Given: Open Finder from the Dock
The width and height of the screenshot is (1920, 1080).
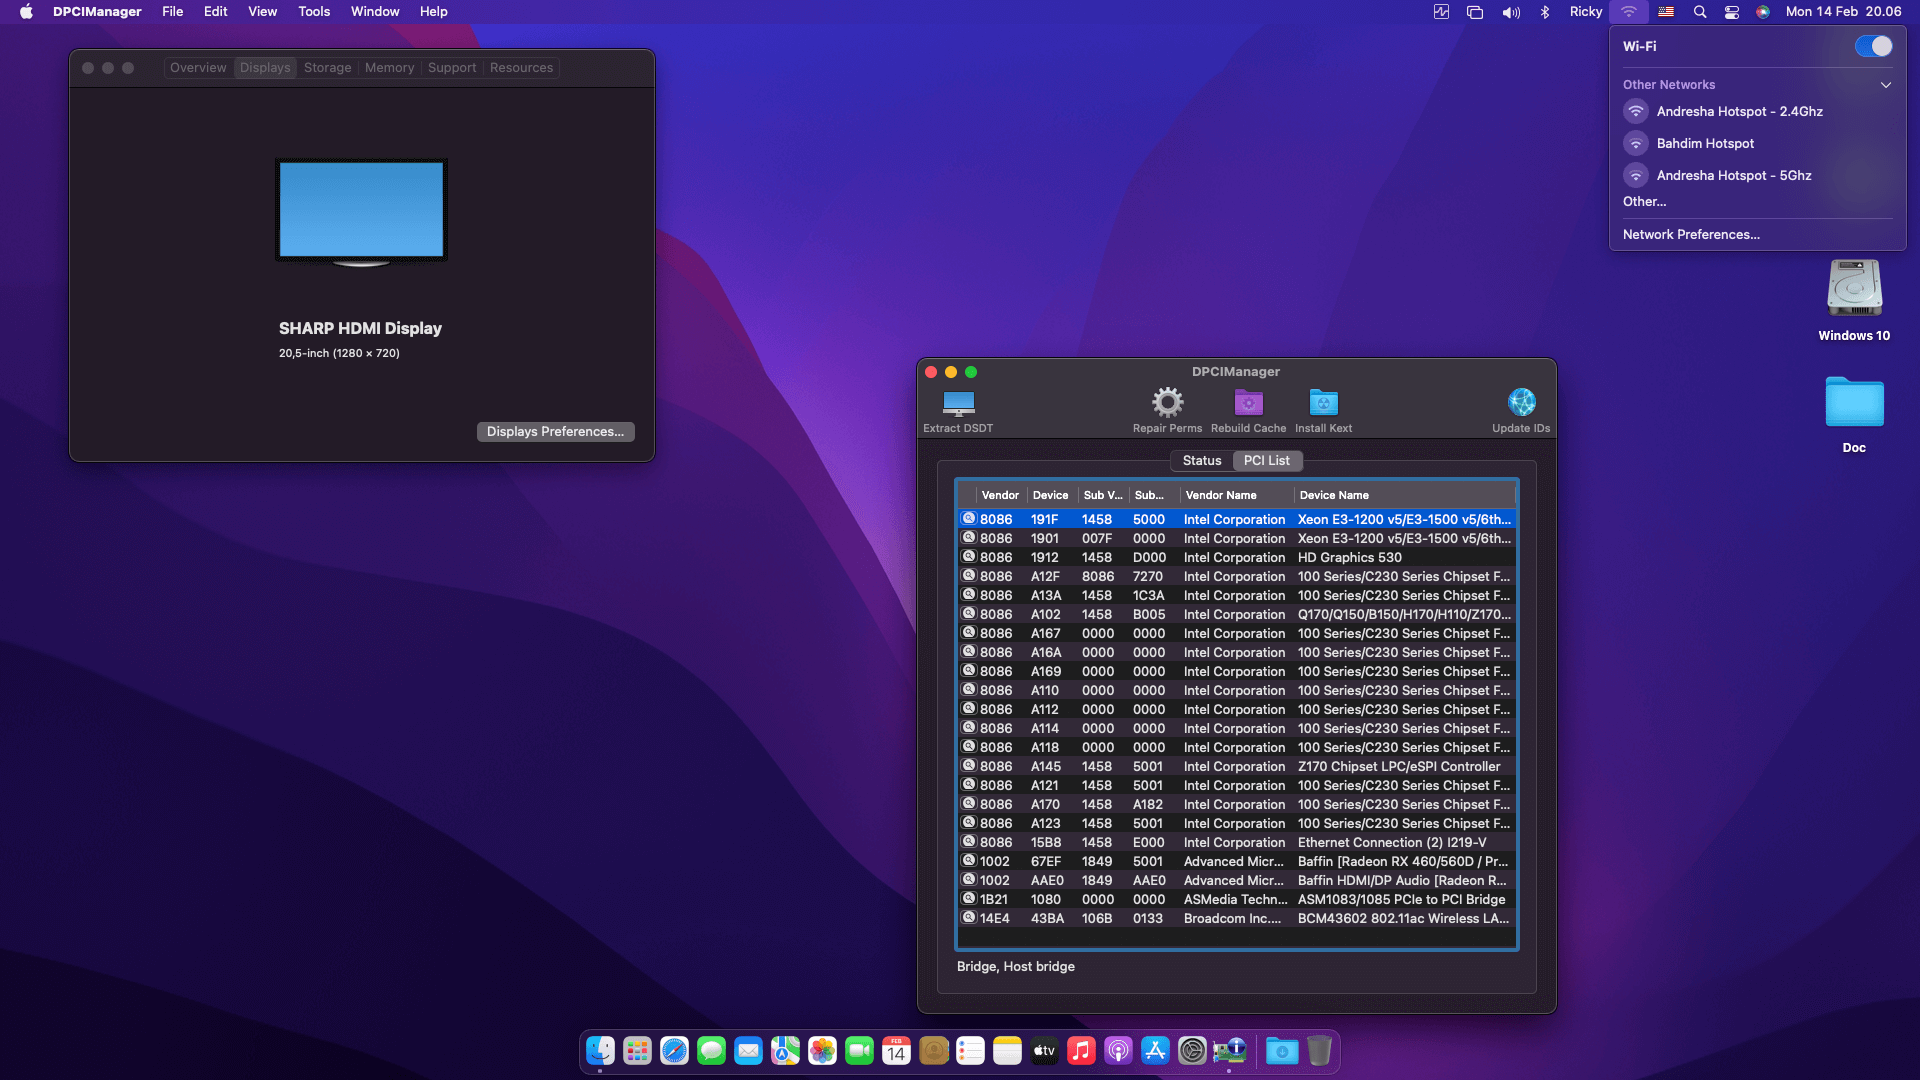Looking at the screenshot, I should tap(600, 1050).
